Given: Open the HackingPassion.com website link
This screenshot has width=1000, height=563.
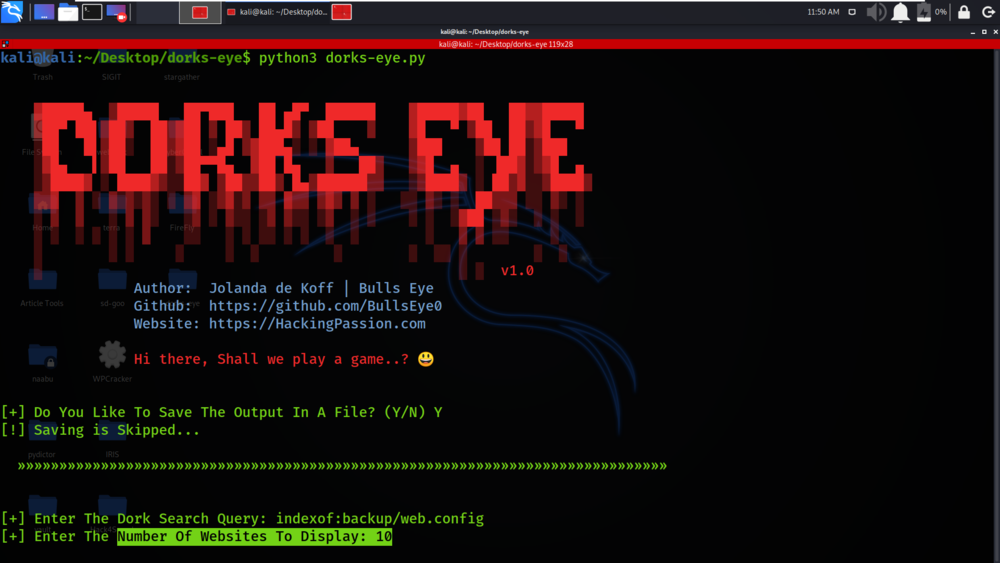Looking at the screenshot, I should coord(317,324).
